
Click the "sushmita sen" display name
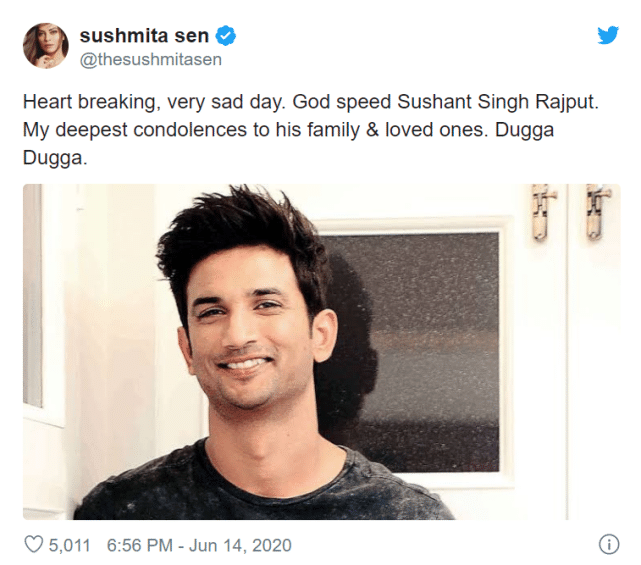click(144, 36)
